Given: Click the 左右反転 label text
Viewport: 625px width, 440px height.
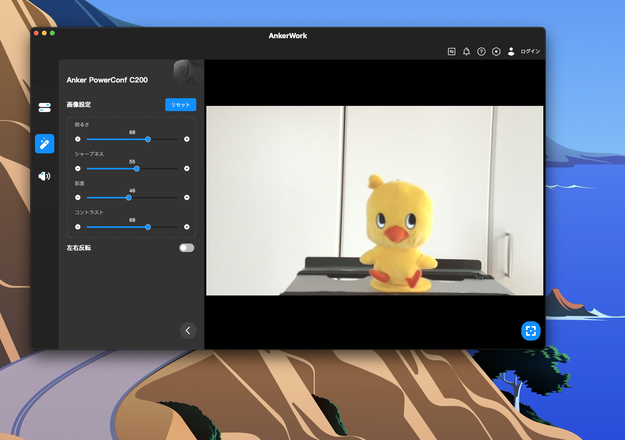Looking at the screenshot, I should tap(79, 248).
